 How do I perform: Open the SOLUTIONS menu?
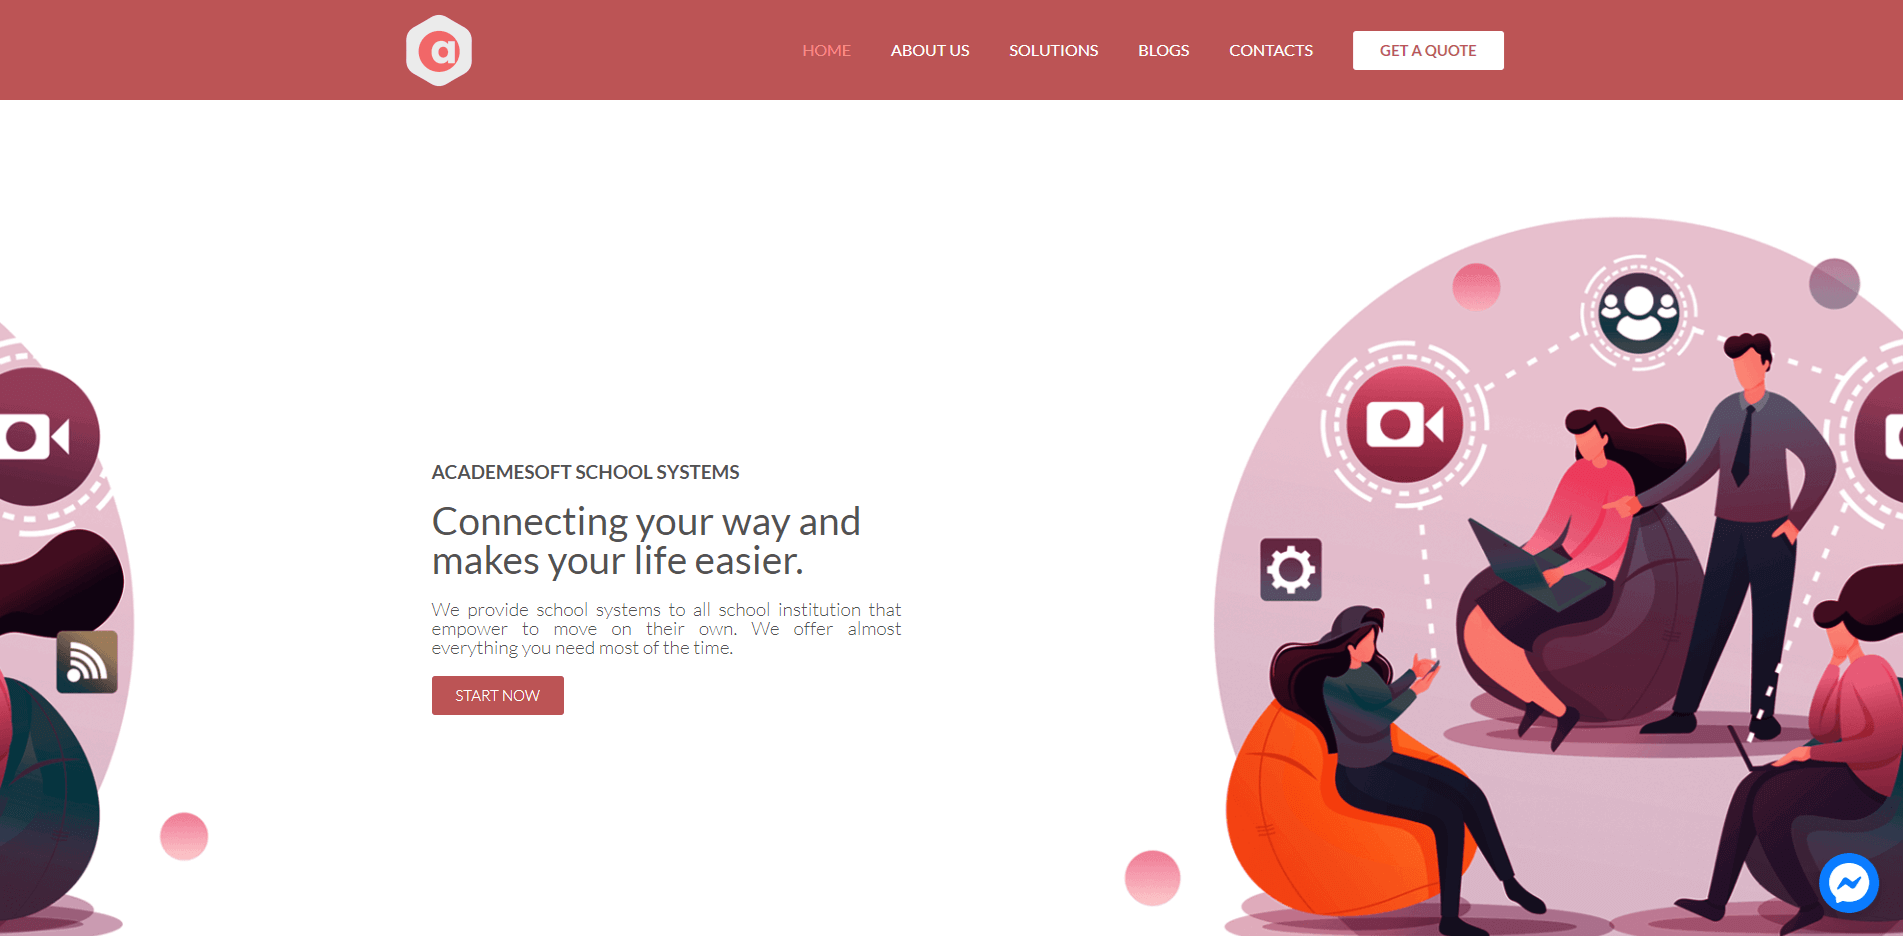point(1053,50)
